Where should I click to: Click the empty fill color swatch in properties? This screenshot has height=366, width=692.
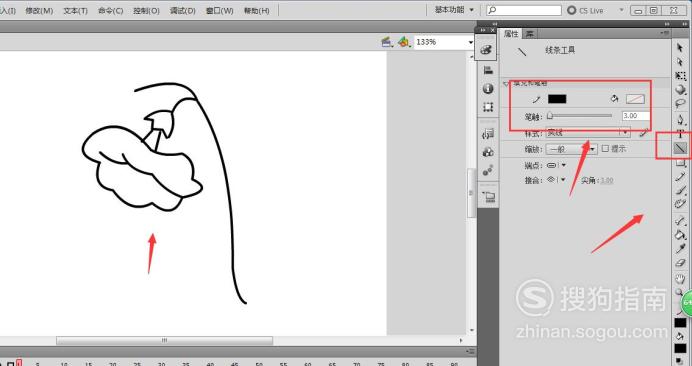pyautogui.click(x=635, y=99)
